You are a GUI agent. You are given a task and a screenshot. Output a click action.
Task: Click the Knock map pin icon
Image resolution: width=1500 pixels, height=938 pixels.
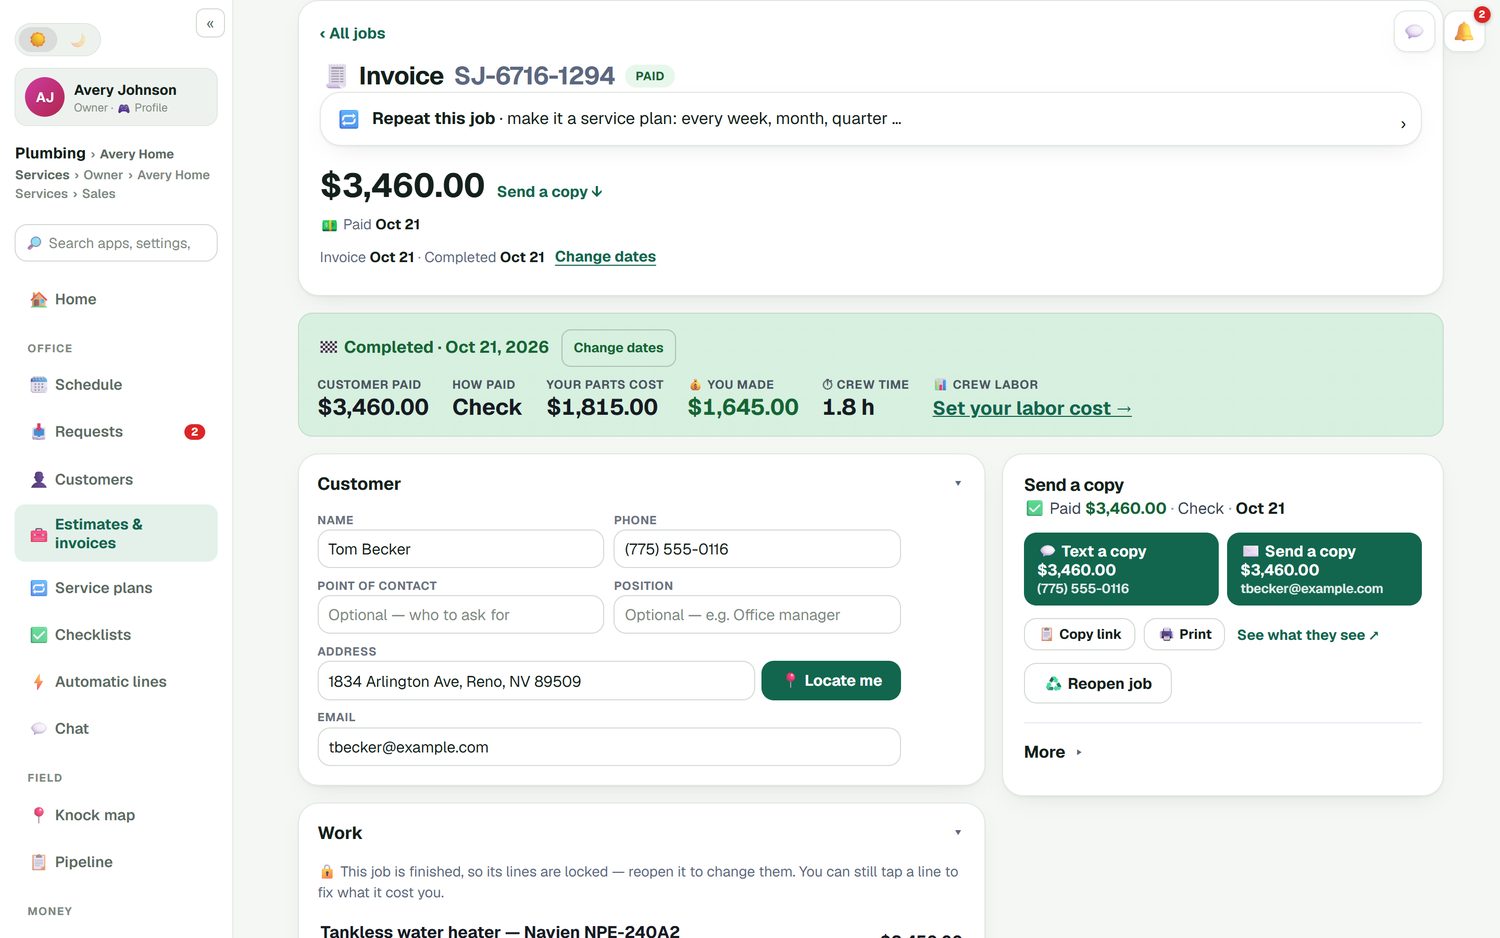(39, 815)
